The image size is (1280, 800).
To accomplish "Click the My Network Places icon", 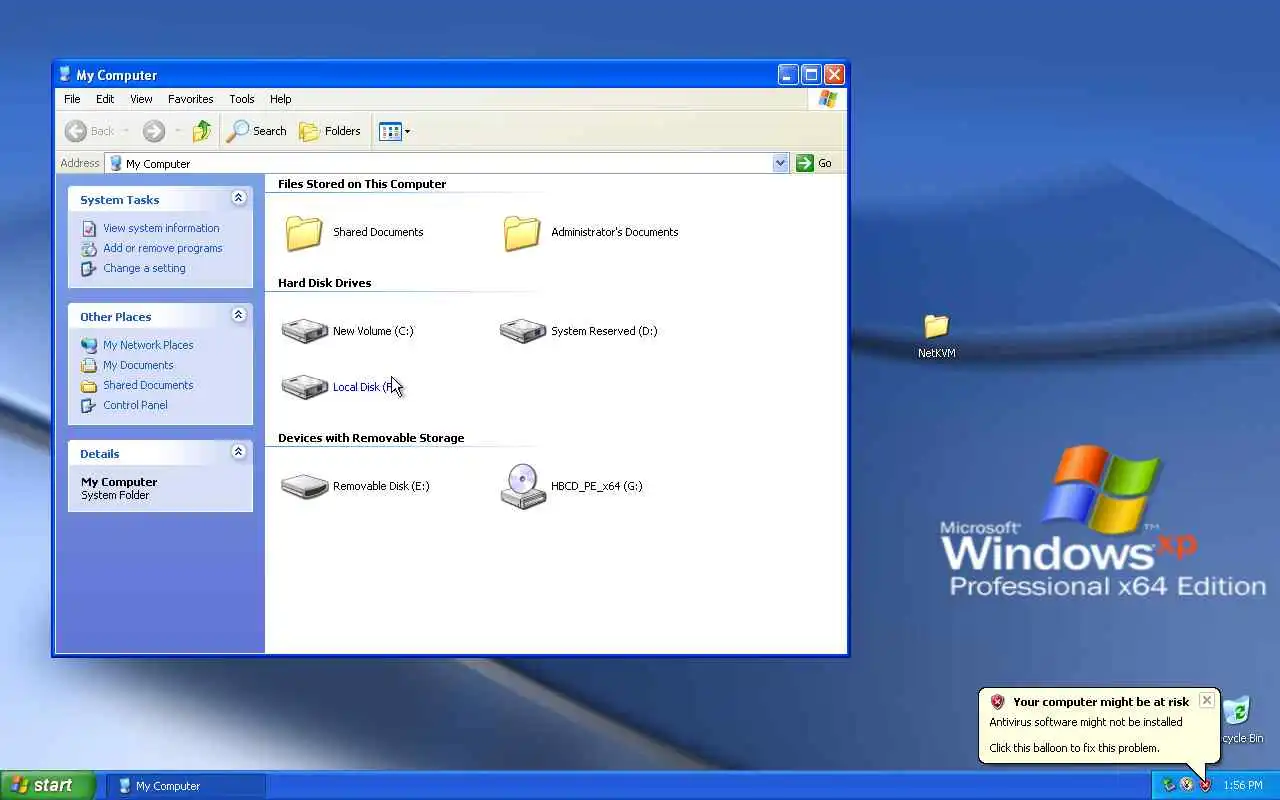I will pos(89,345).
